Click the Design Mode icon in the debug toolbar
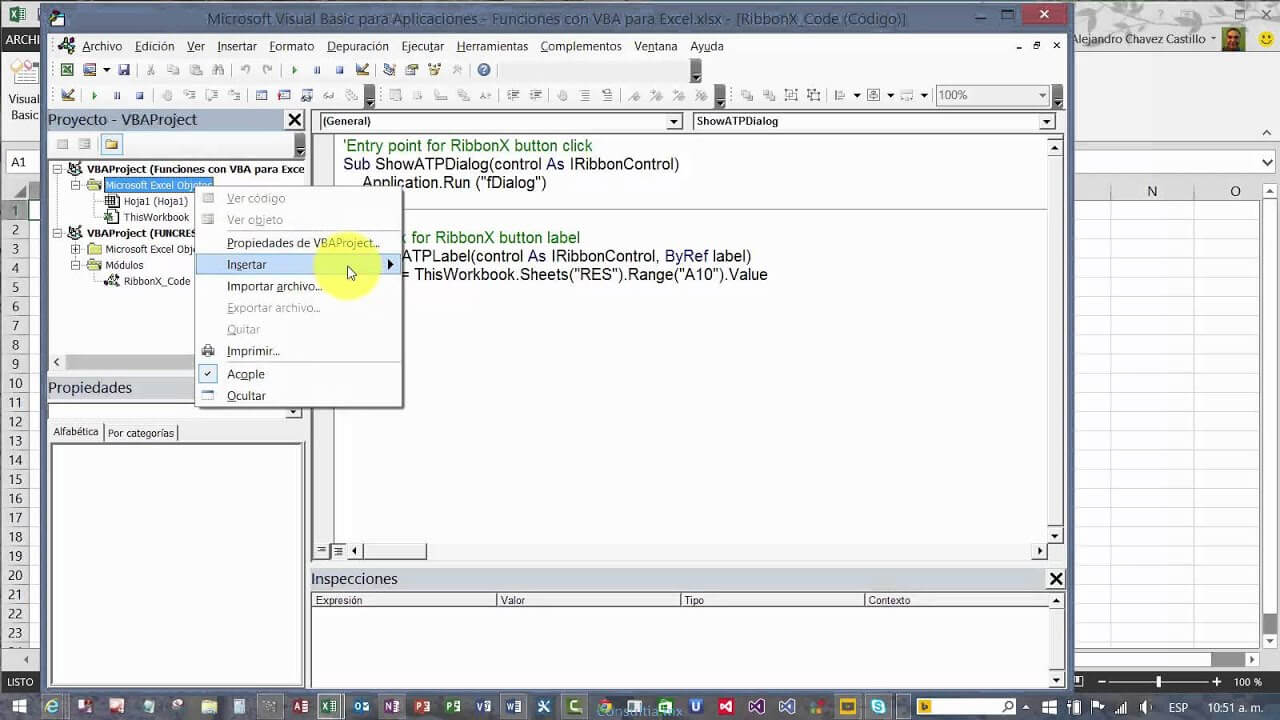 [x=68, y=95]
